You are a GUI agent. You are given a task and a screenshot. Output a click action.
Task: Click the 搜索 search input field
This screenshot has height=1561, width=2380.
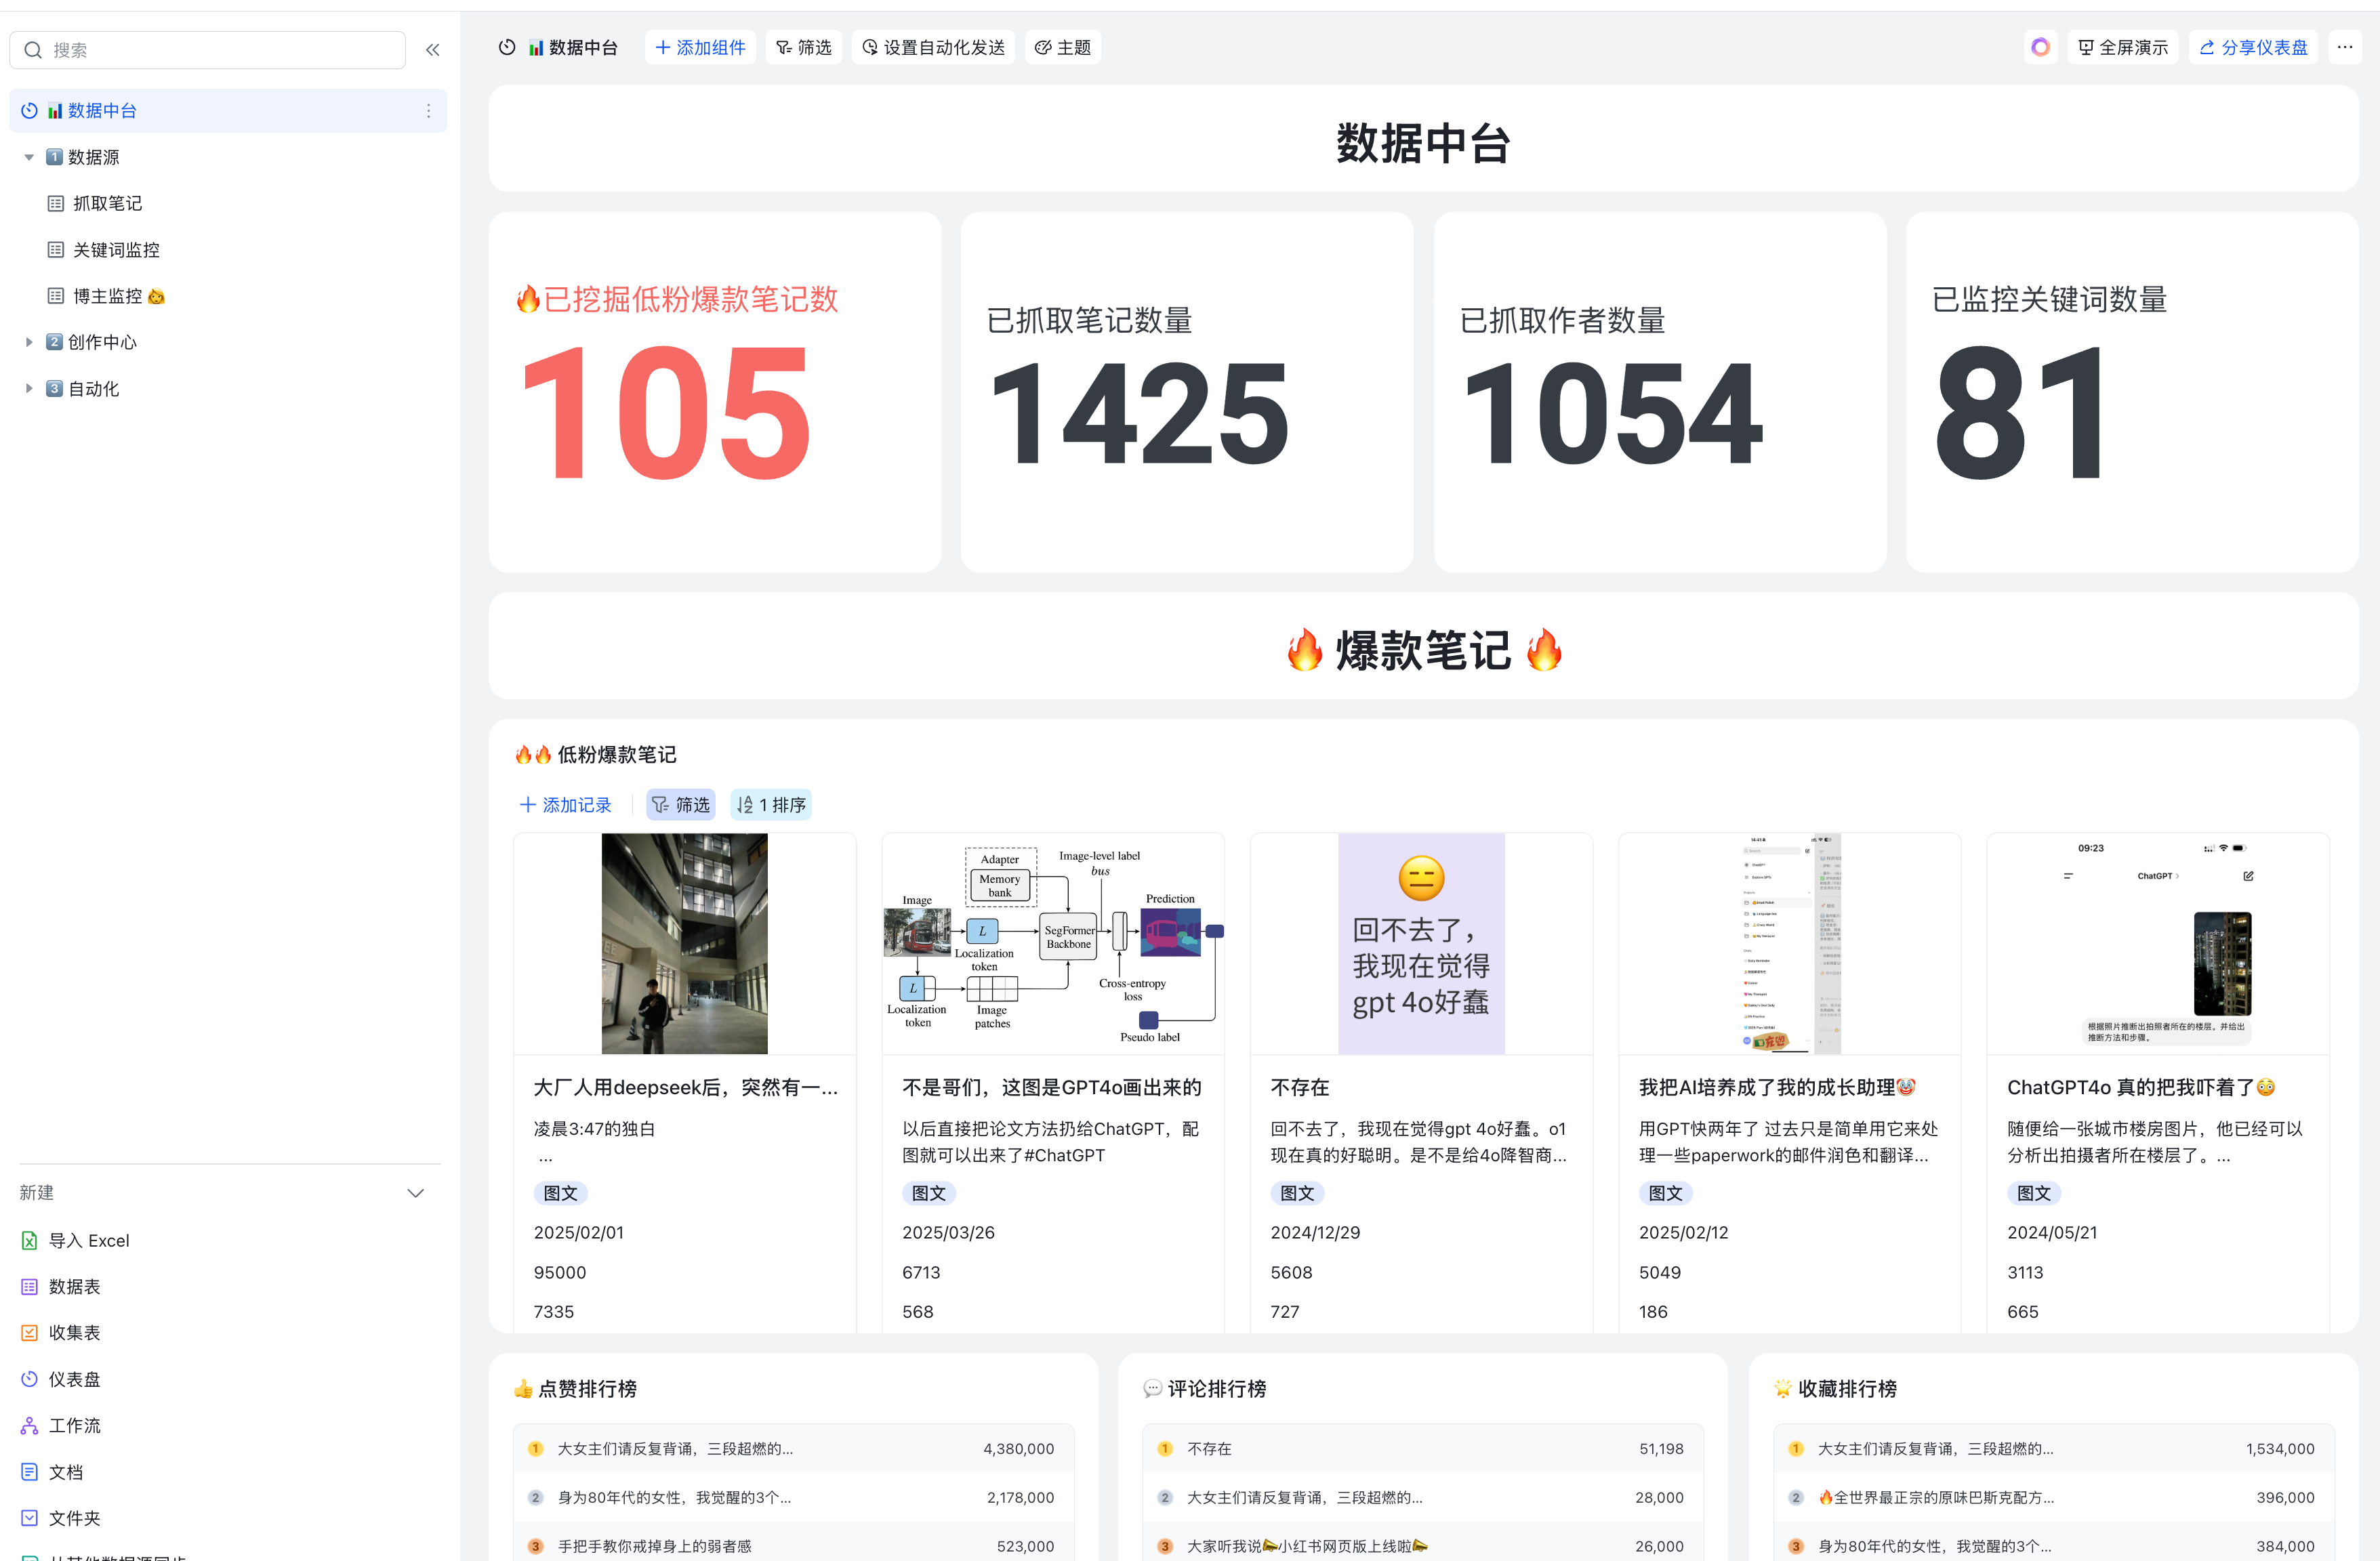(220, 50)
